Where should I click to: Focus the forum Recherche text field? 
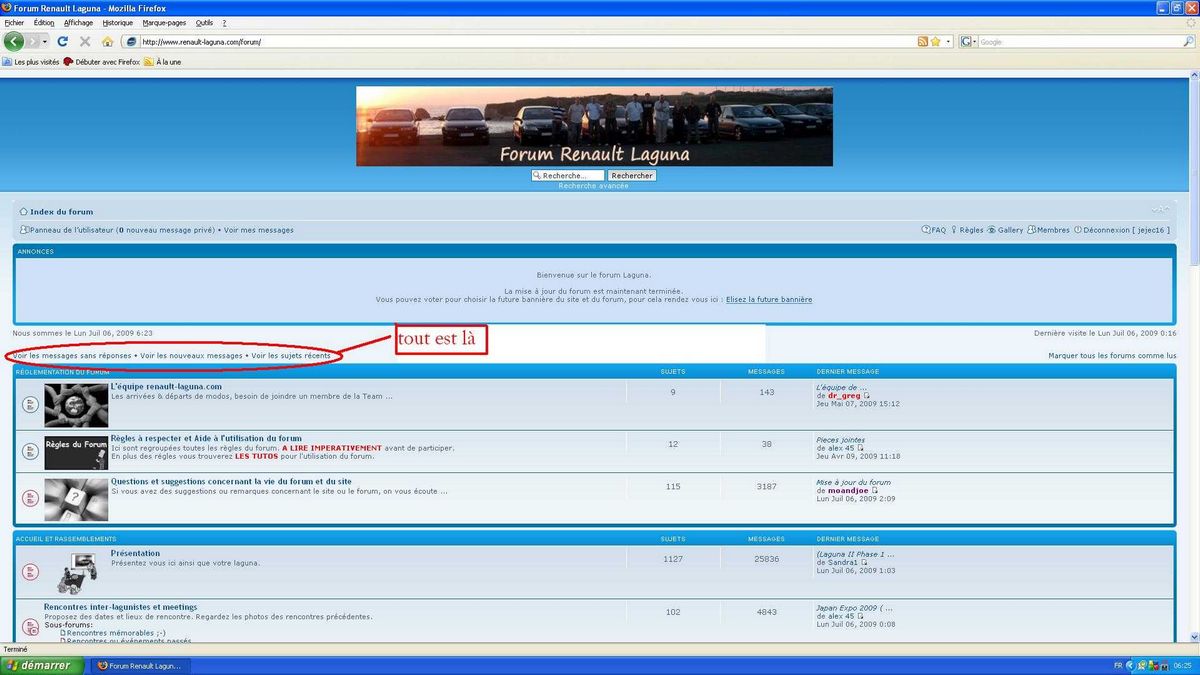coord(568,175)
